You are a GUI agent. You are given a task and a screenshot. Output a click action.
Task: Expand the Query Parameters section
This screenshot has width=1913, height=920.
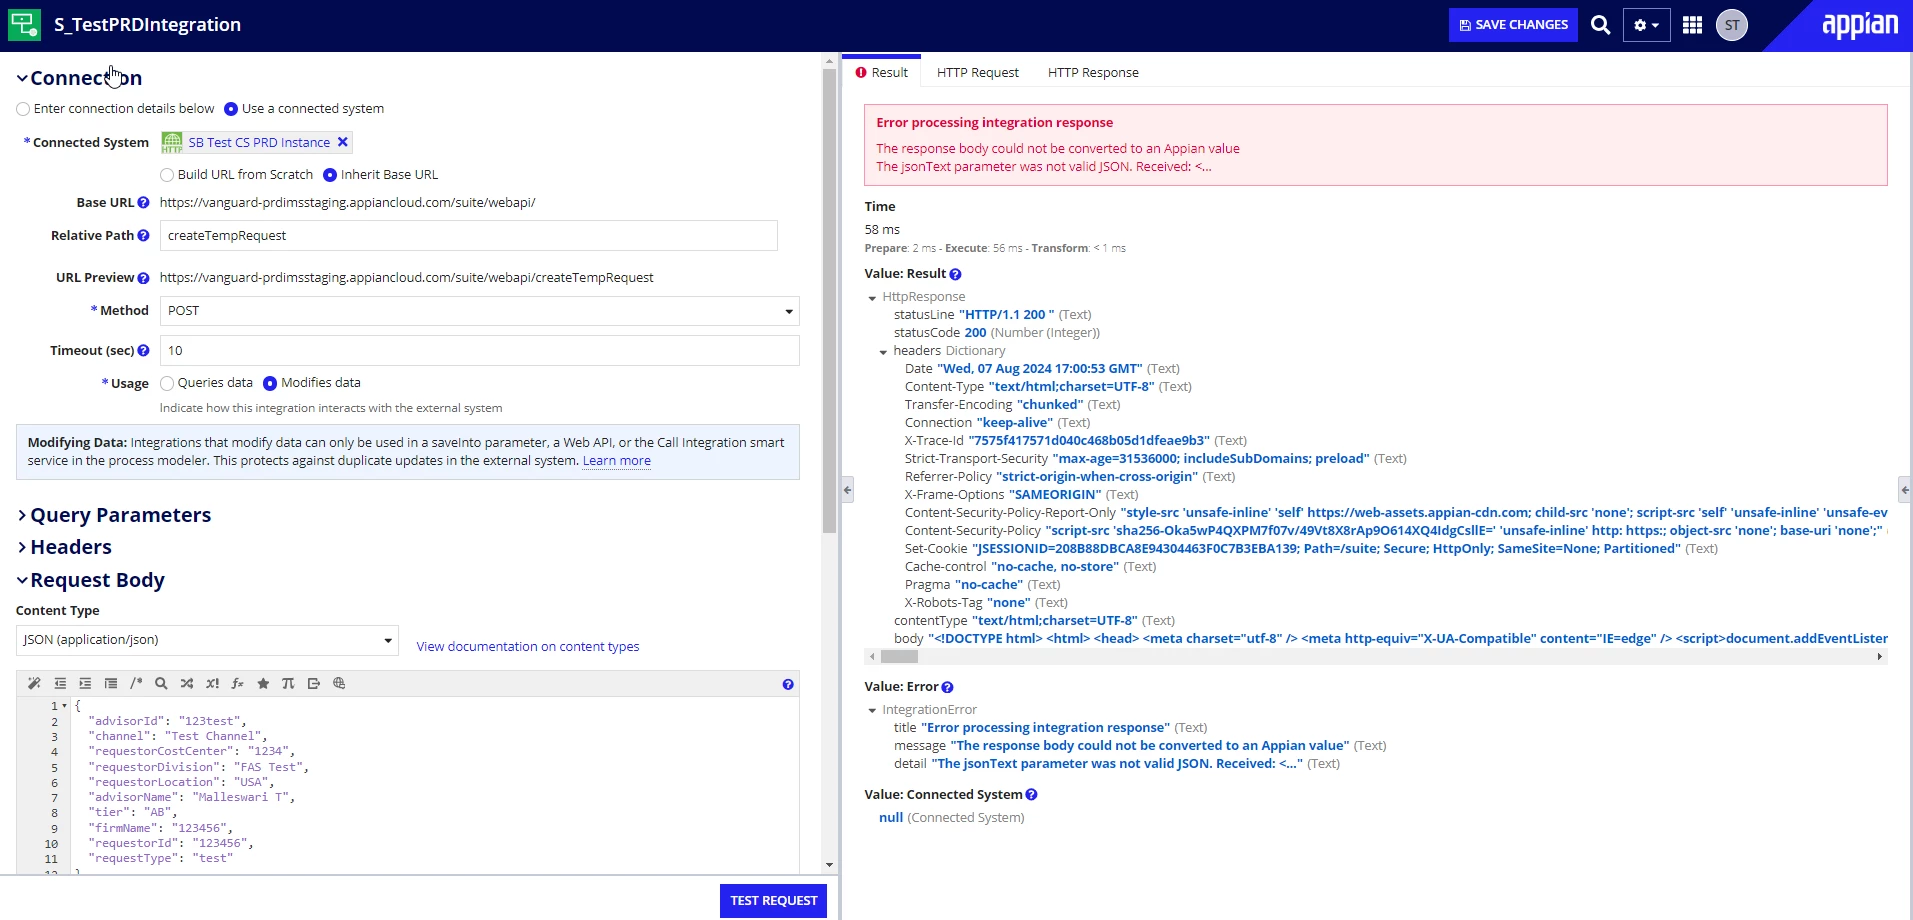pos(22,515)
